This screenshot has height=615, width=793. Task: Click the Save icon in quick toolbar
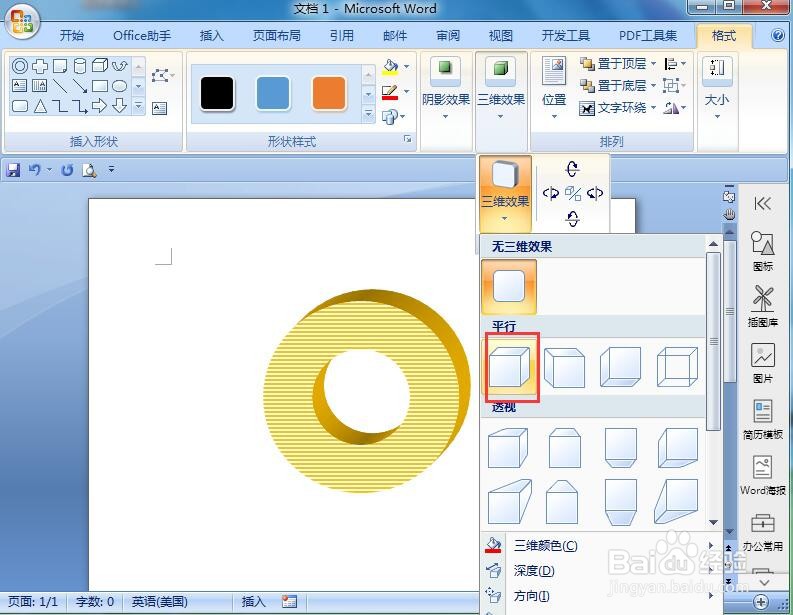13,170
